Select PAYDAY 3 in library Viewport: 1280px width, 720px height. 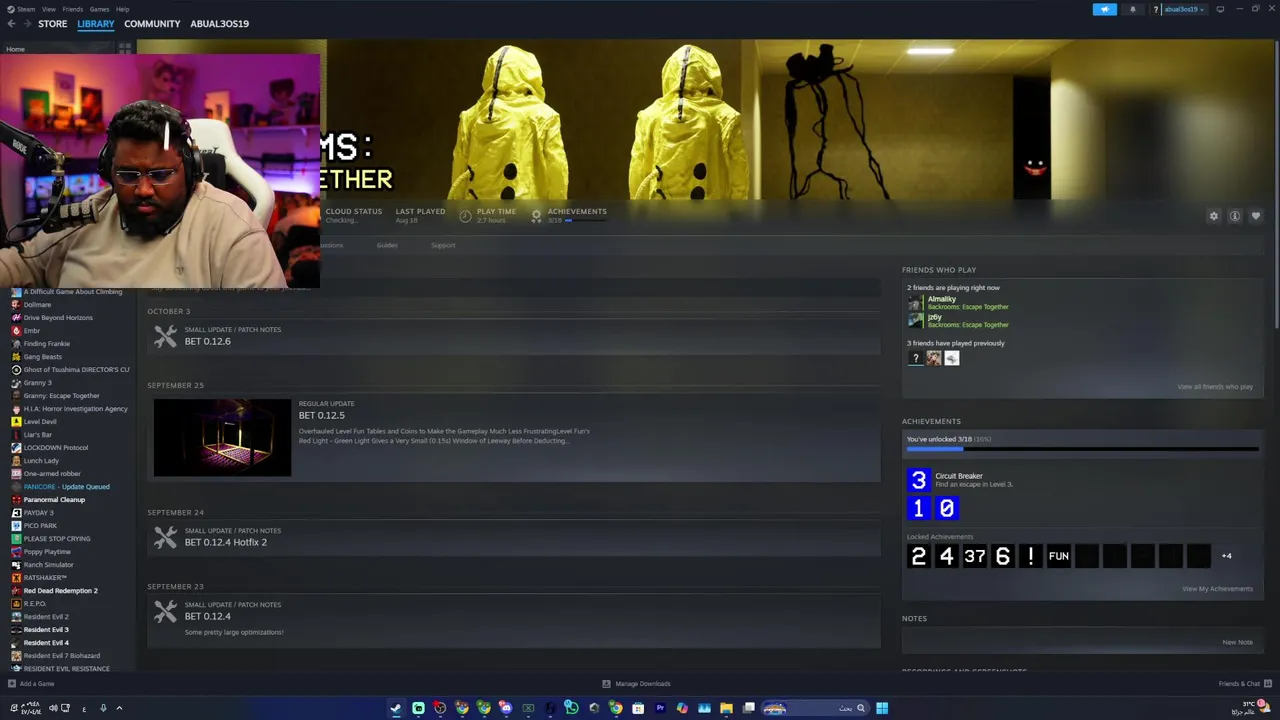point(39,513)
